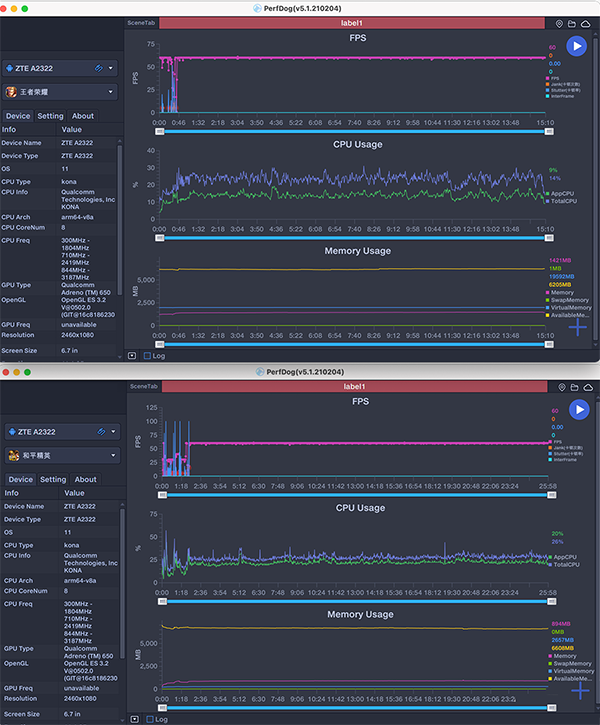Click the blue plus icon in the top window's Memory Usage chart

pyautogui.click(x=578, y=326)
